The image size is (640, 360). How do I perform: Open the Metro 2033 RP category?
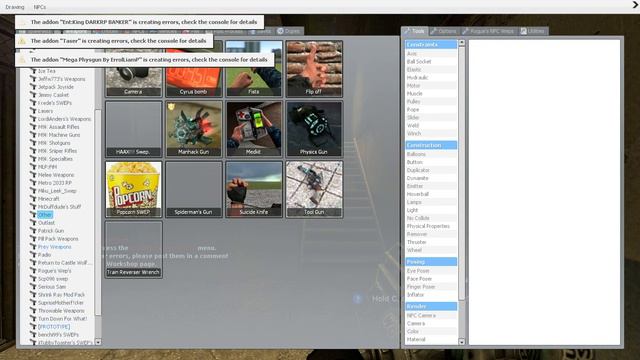pos(54,183)
